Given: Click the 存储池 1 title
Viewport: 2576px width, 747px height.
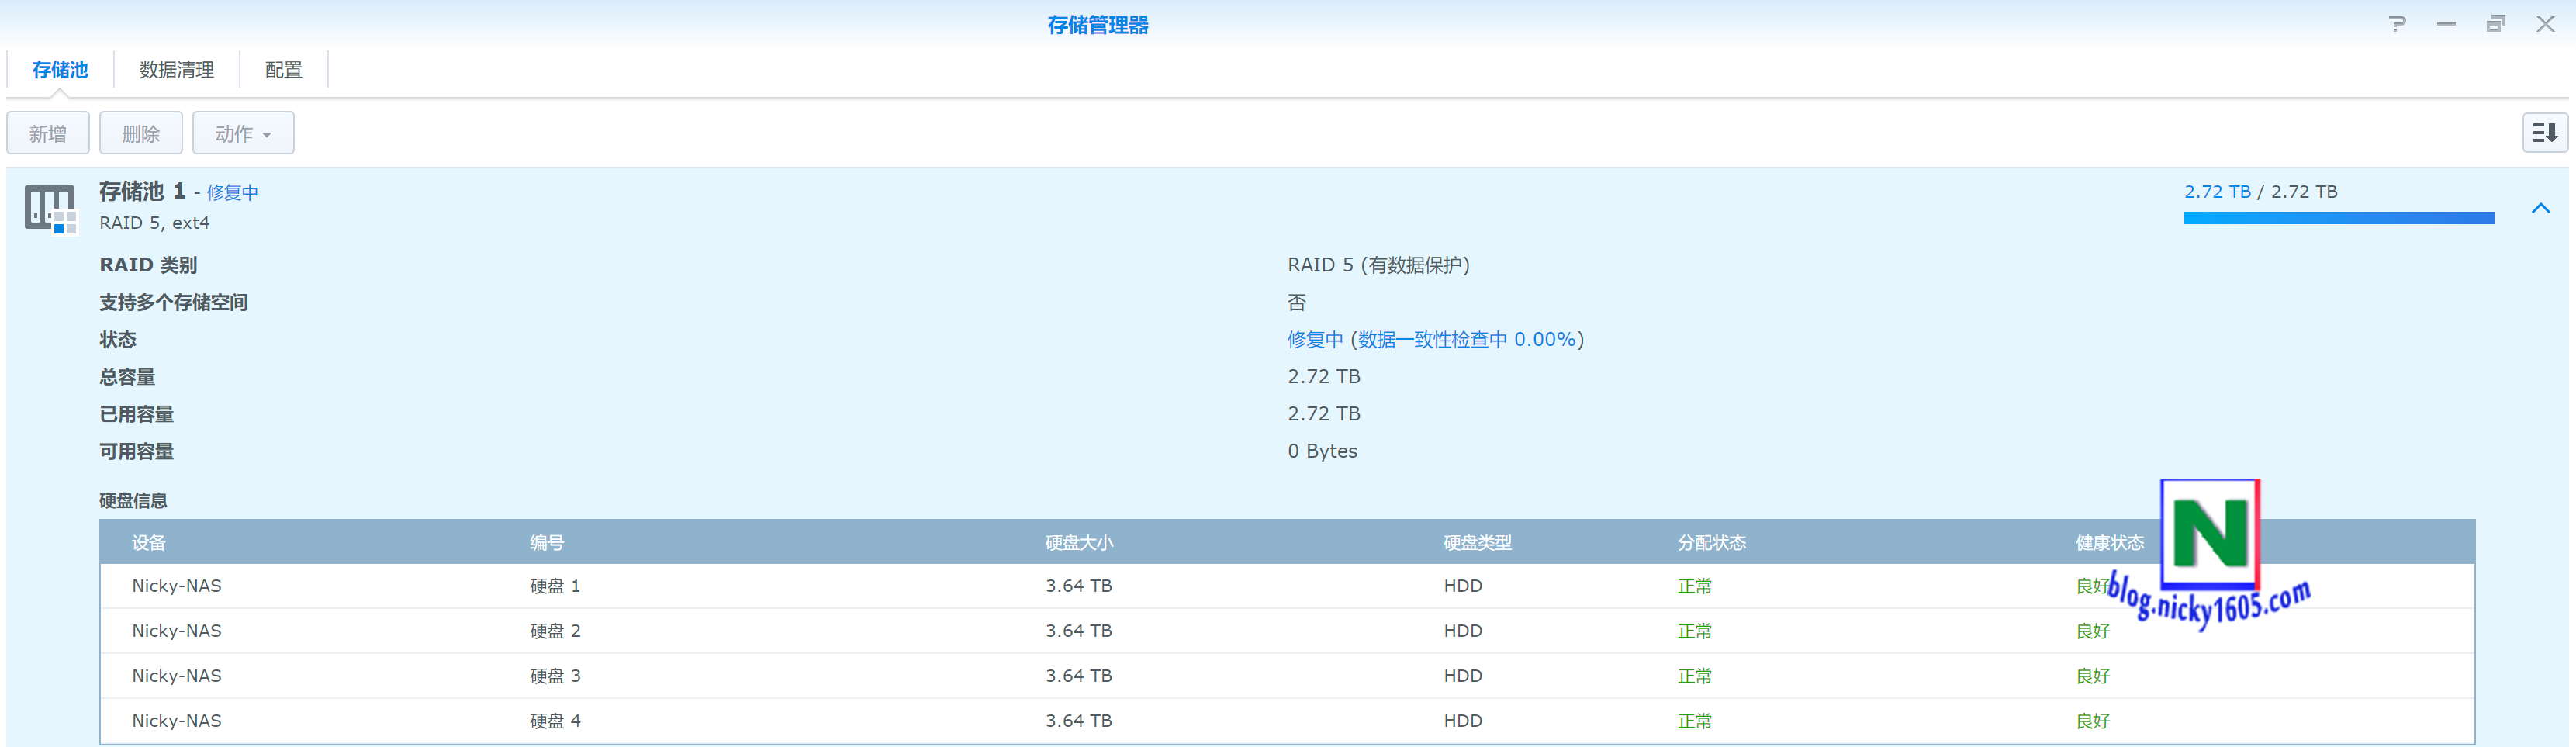Looking at the screenshot, I should coord(142,191).
